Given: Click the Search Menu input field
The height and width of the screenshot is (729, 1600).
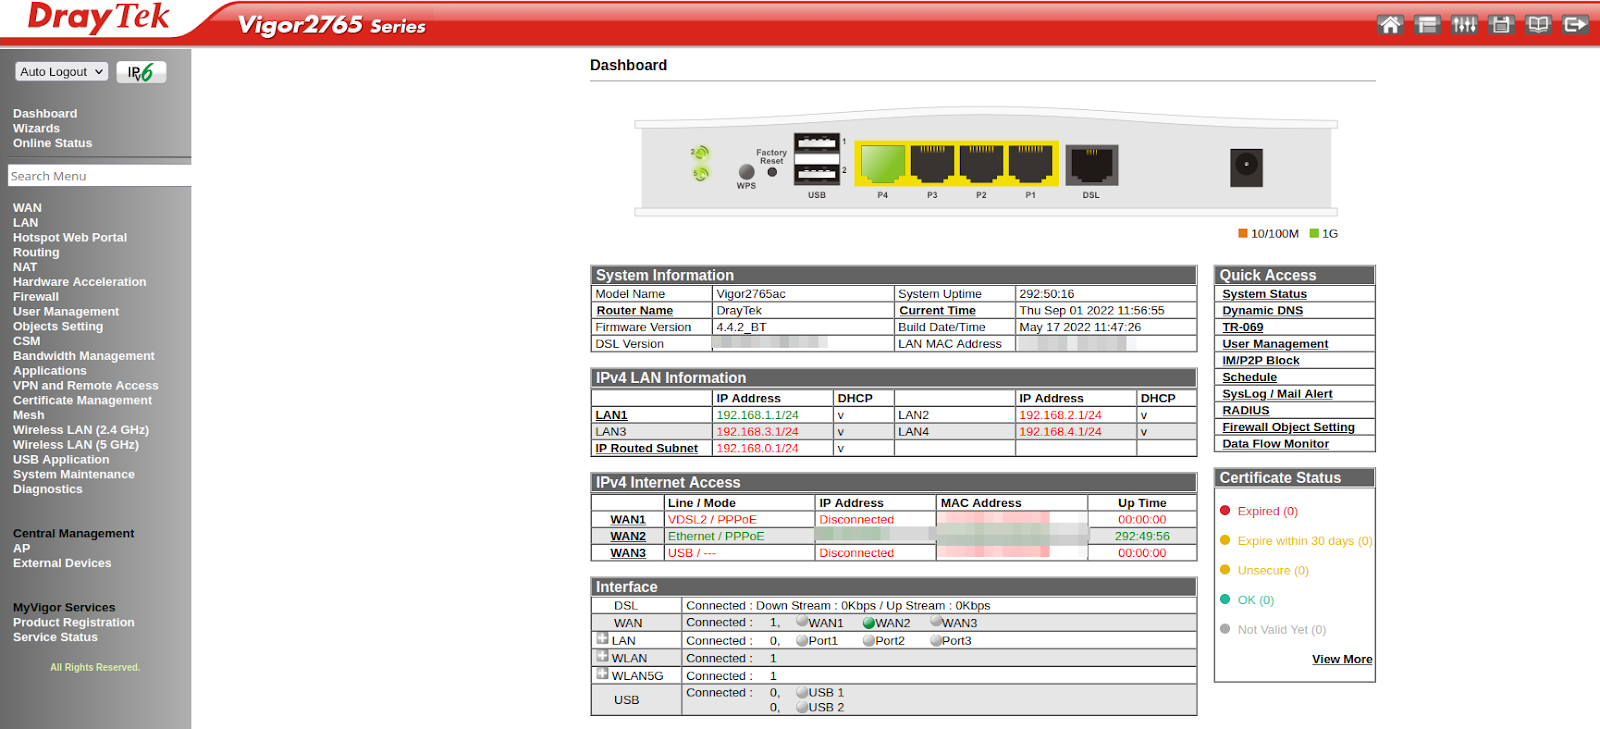Looking at the screenshot, I should (98, 176).
